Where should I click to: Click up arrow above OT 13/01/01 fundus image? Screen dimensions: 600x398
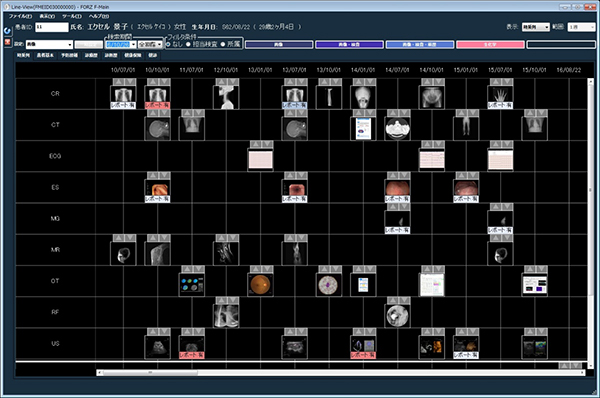point(255,269)
